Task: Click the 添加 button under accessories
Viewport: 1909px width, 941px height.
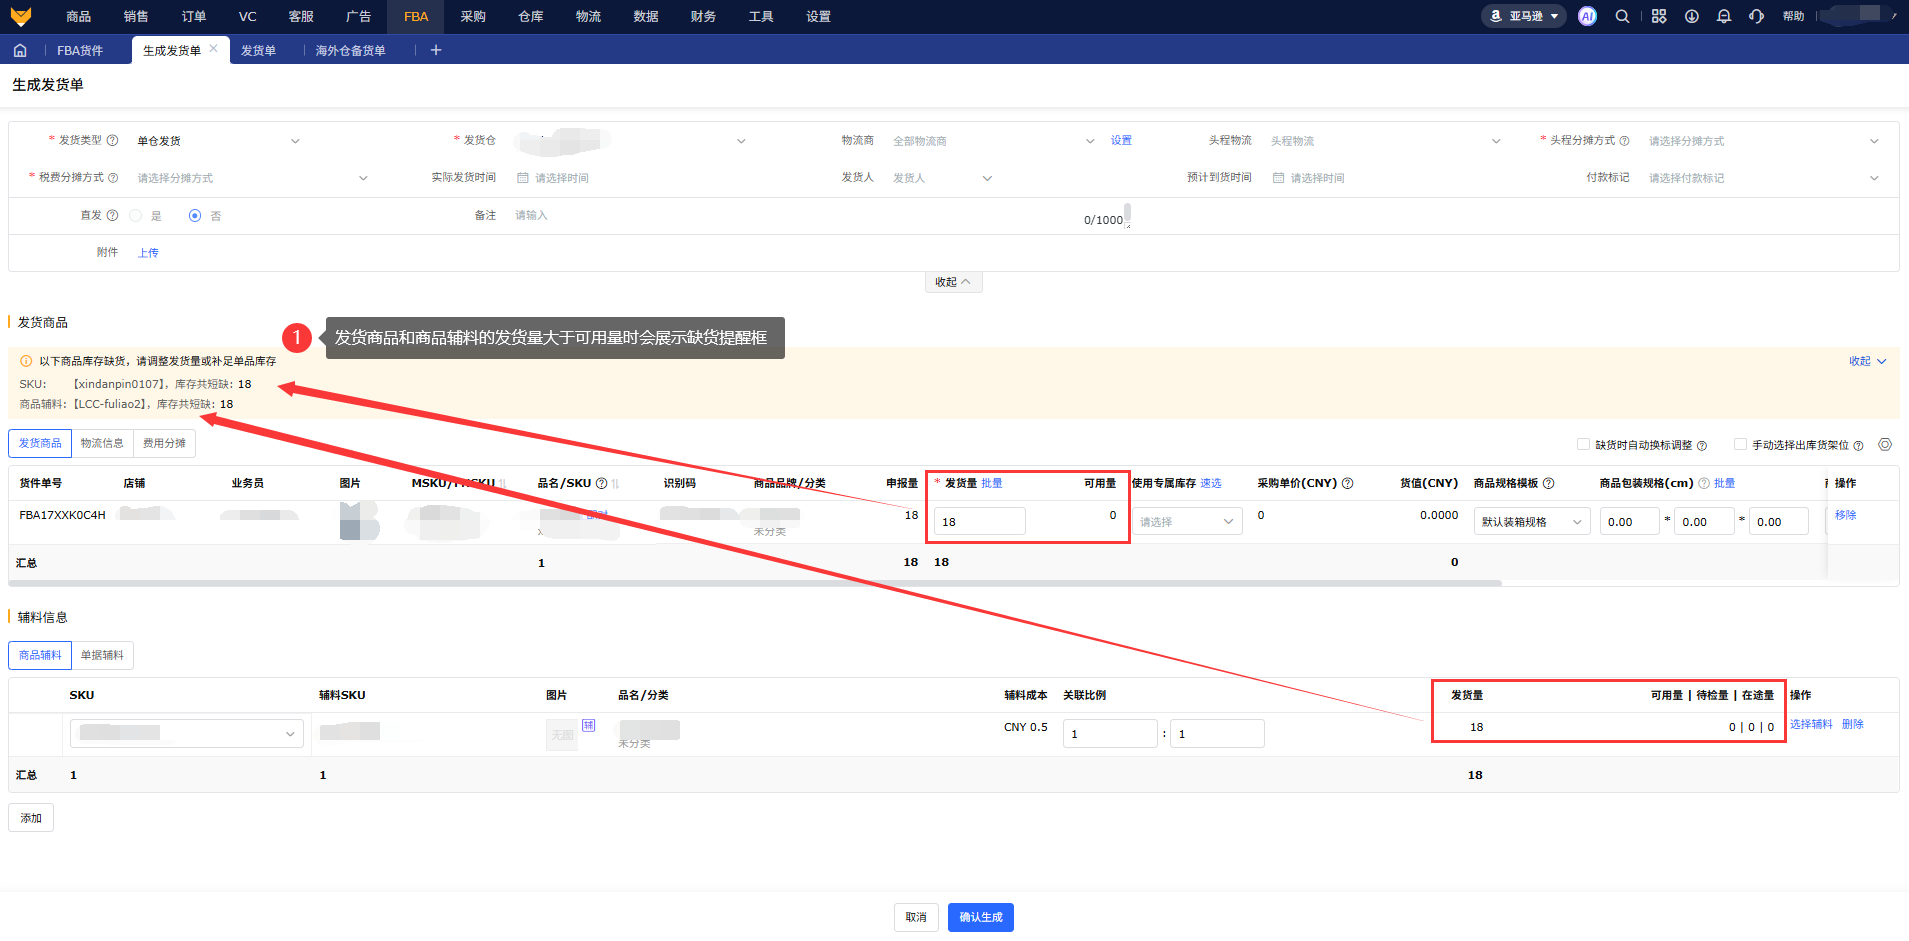Action: pyautogui.click(x=31, y=818)
